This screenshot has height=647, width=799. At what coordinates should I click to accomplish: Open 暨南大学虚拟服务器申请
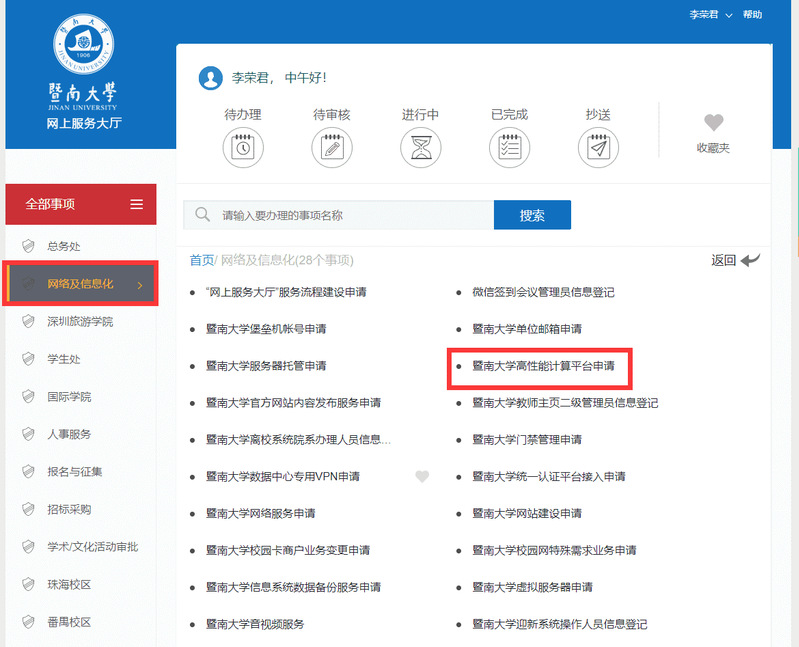click(532, 587)
